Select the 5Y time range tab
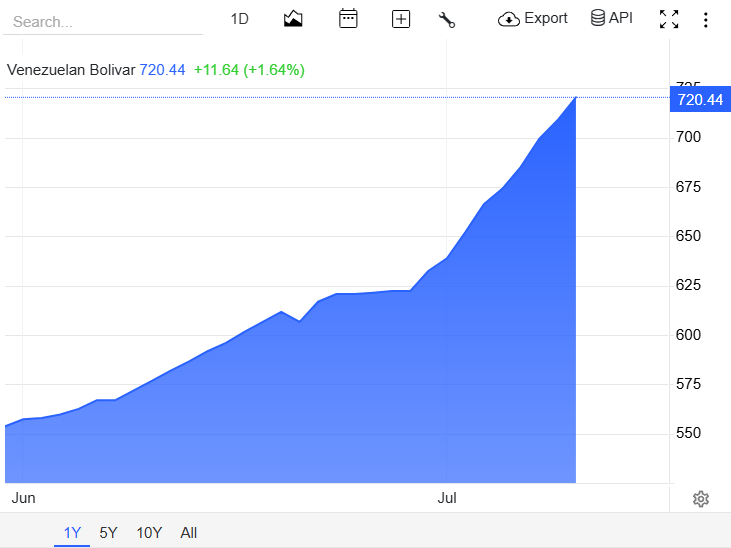The height and width of the screenshot is (548, 731). [x=108, y=532]
